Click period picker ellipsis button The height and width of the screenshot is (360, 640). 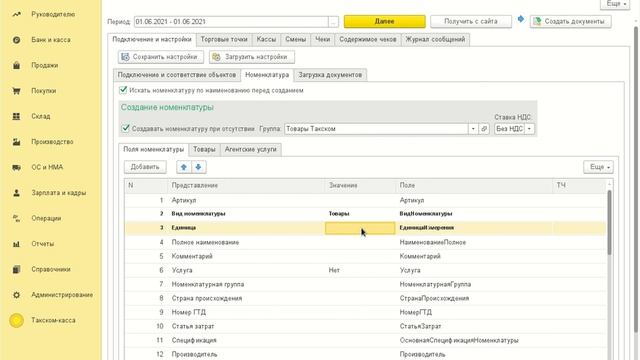333,22
